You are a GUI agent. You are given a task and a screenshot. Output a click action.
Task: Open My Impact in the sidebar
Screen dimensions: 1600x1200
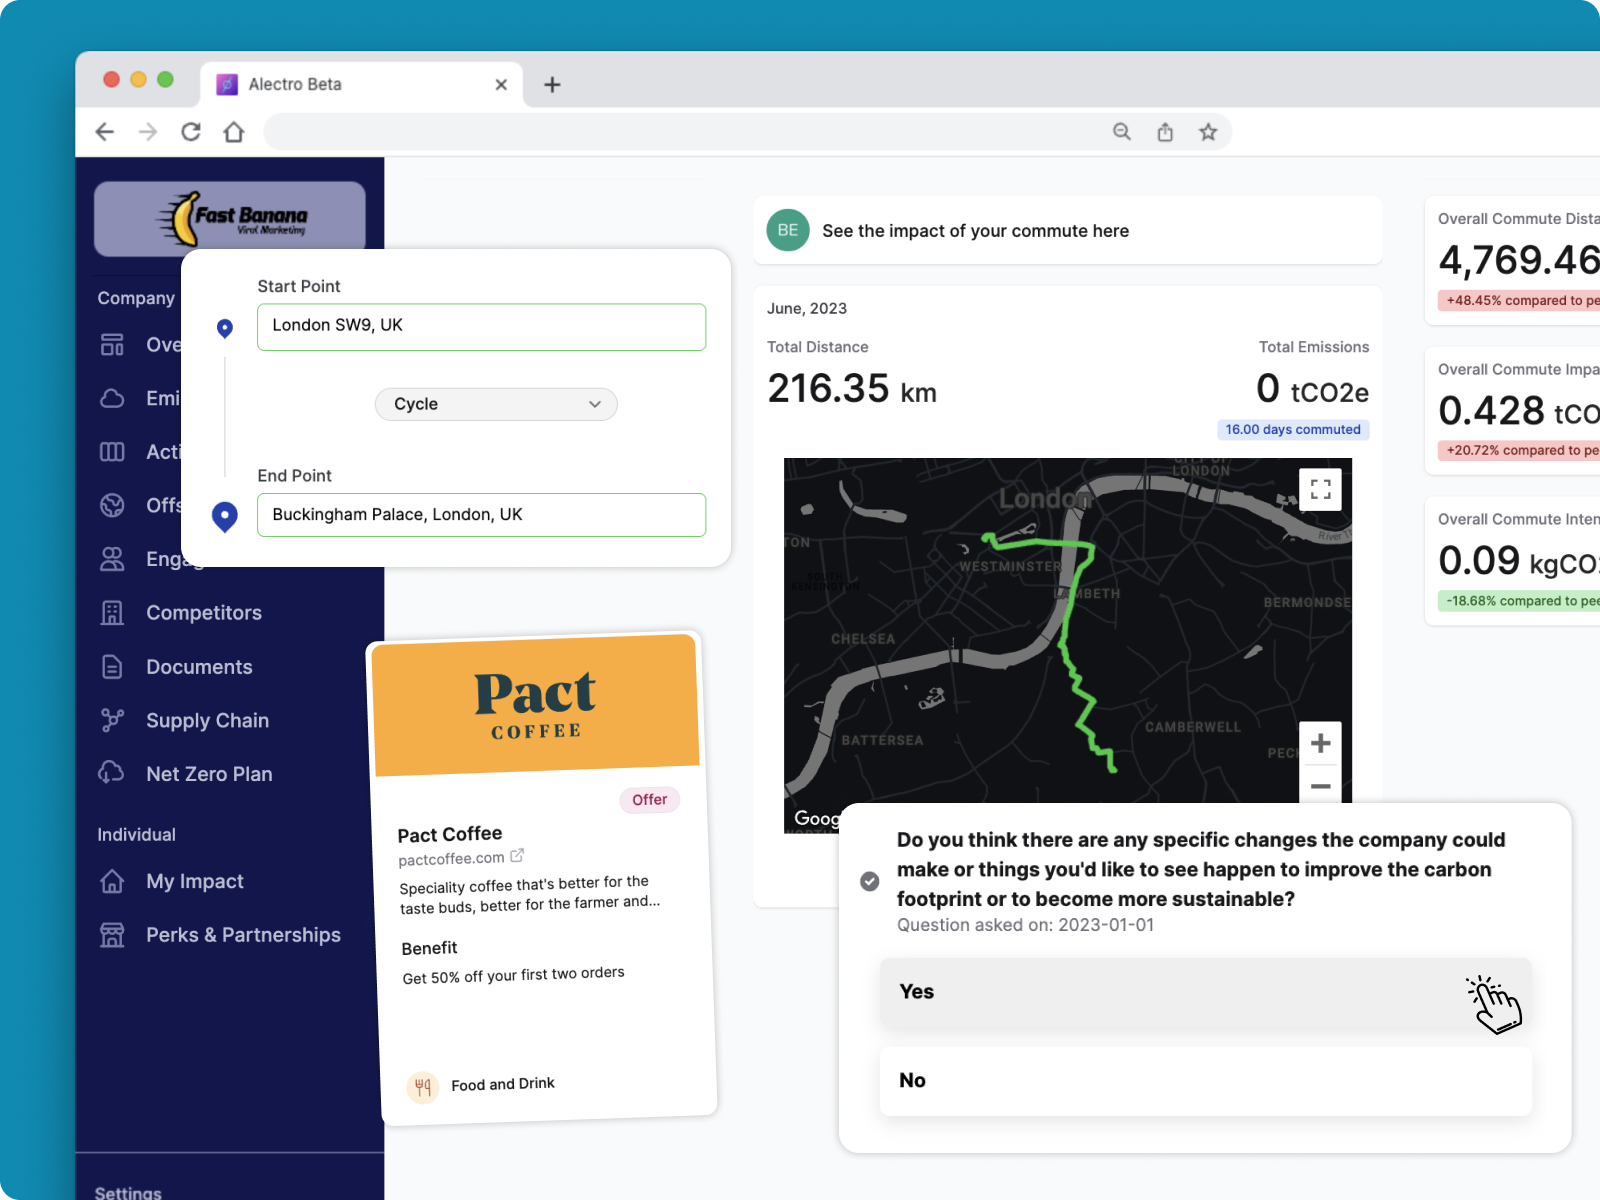[195, 881]
